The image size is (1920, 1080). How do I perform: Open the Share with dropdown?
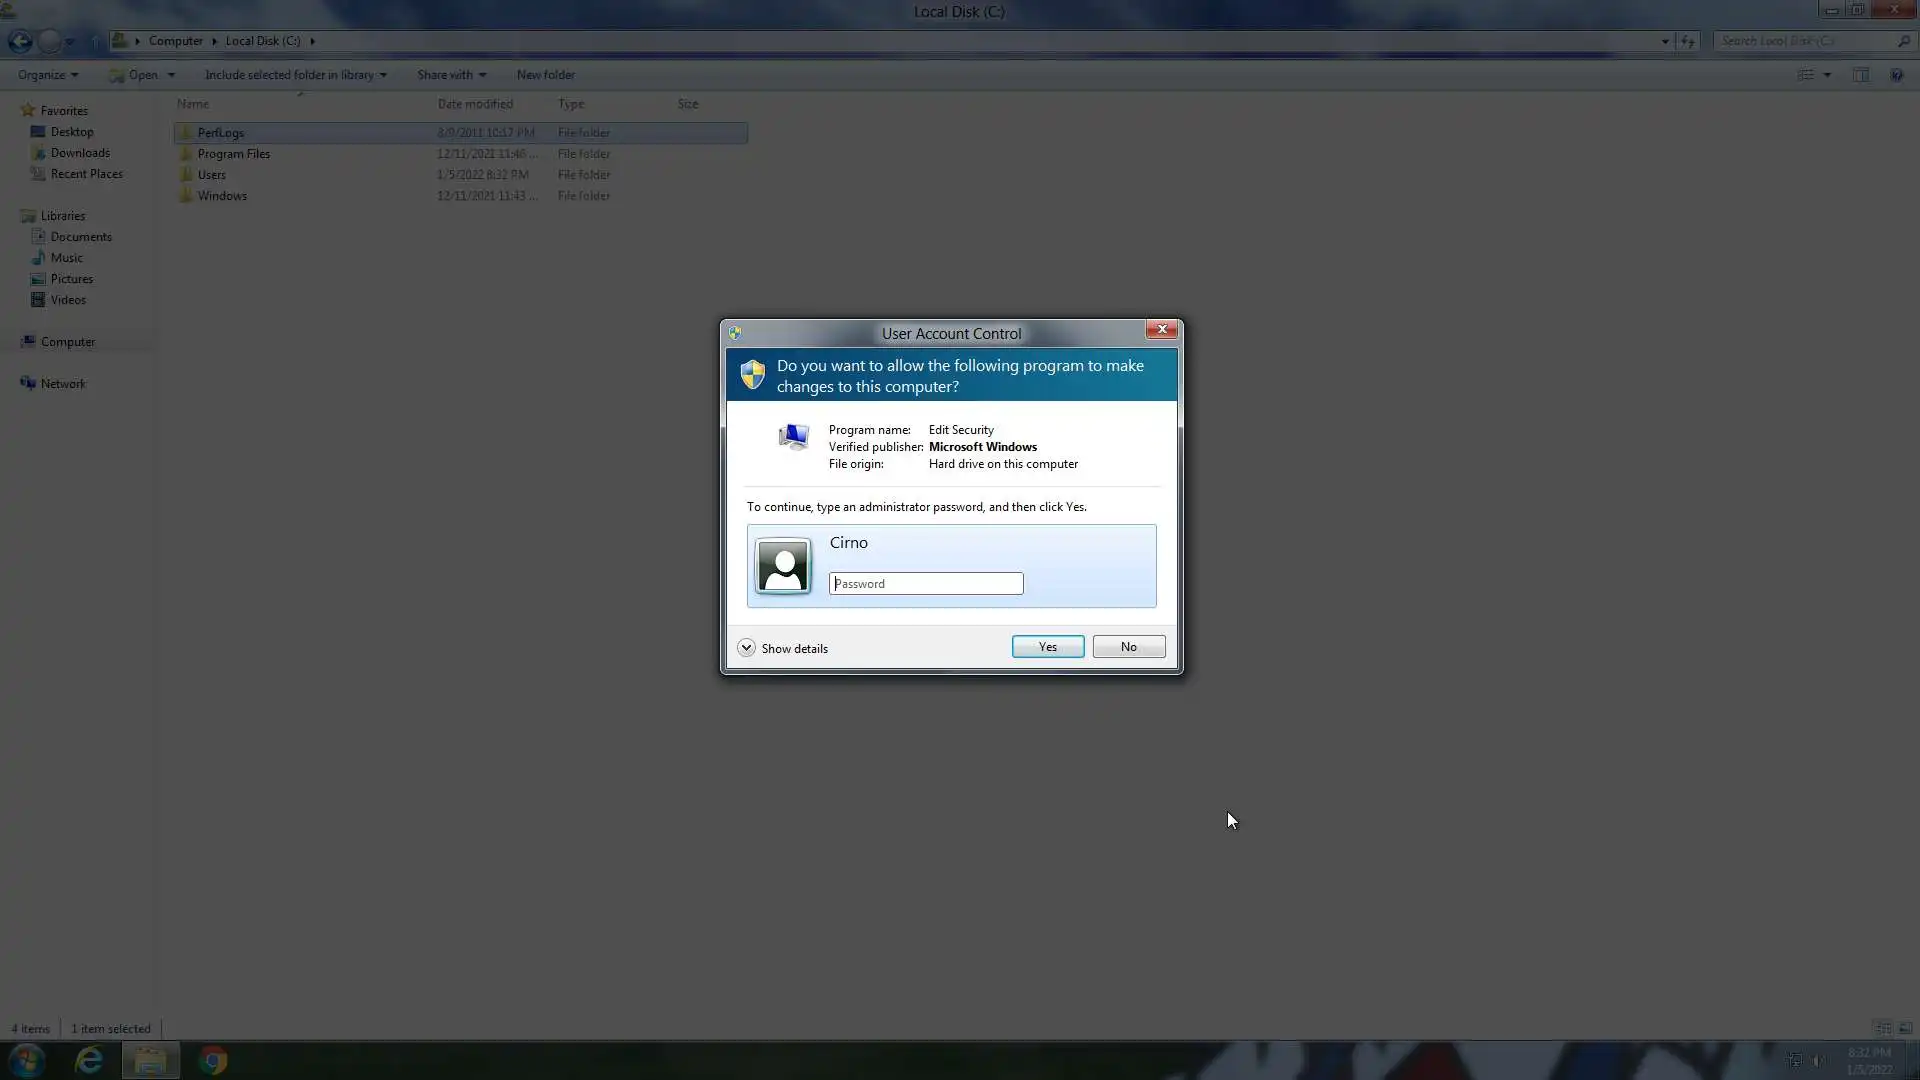coord(451,75)
